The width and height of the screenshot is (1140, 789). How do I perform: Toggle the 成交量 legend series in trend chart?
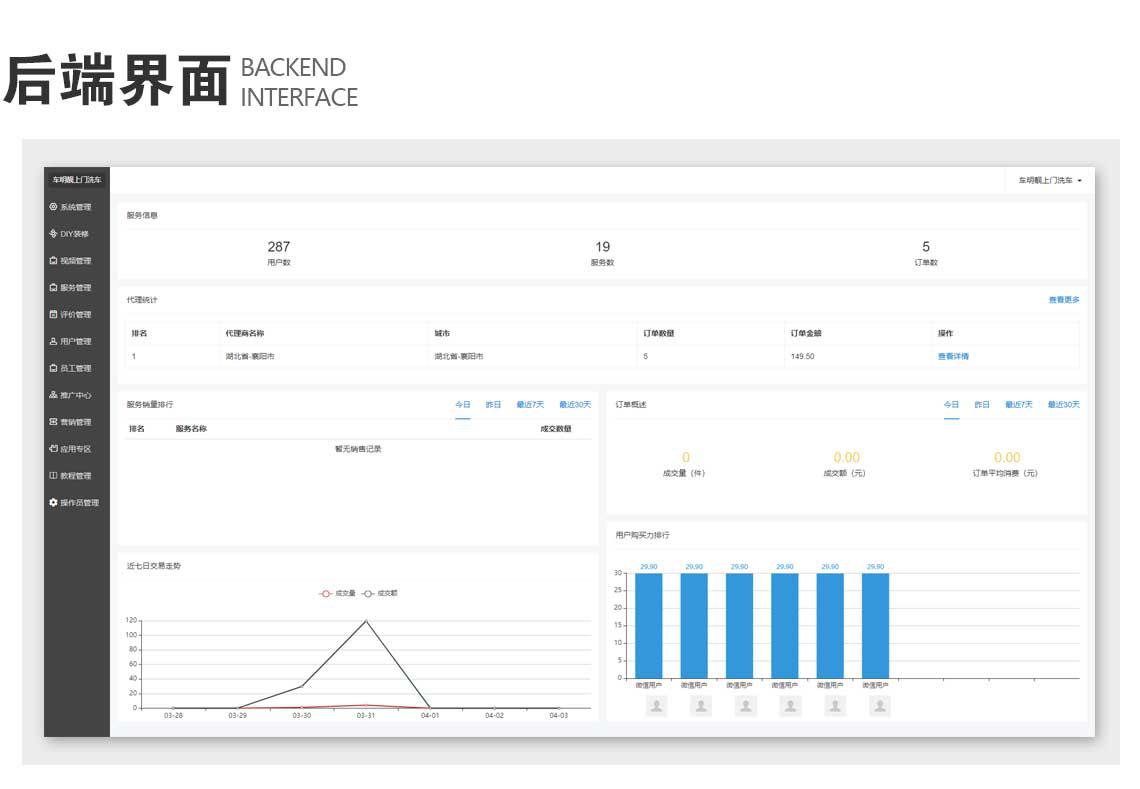(337, 593)
